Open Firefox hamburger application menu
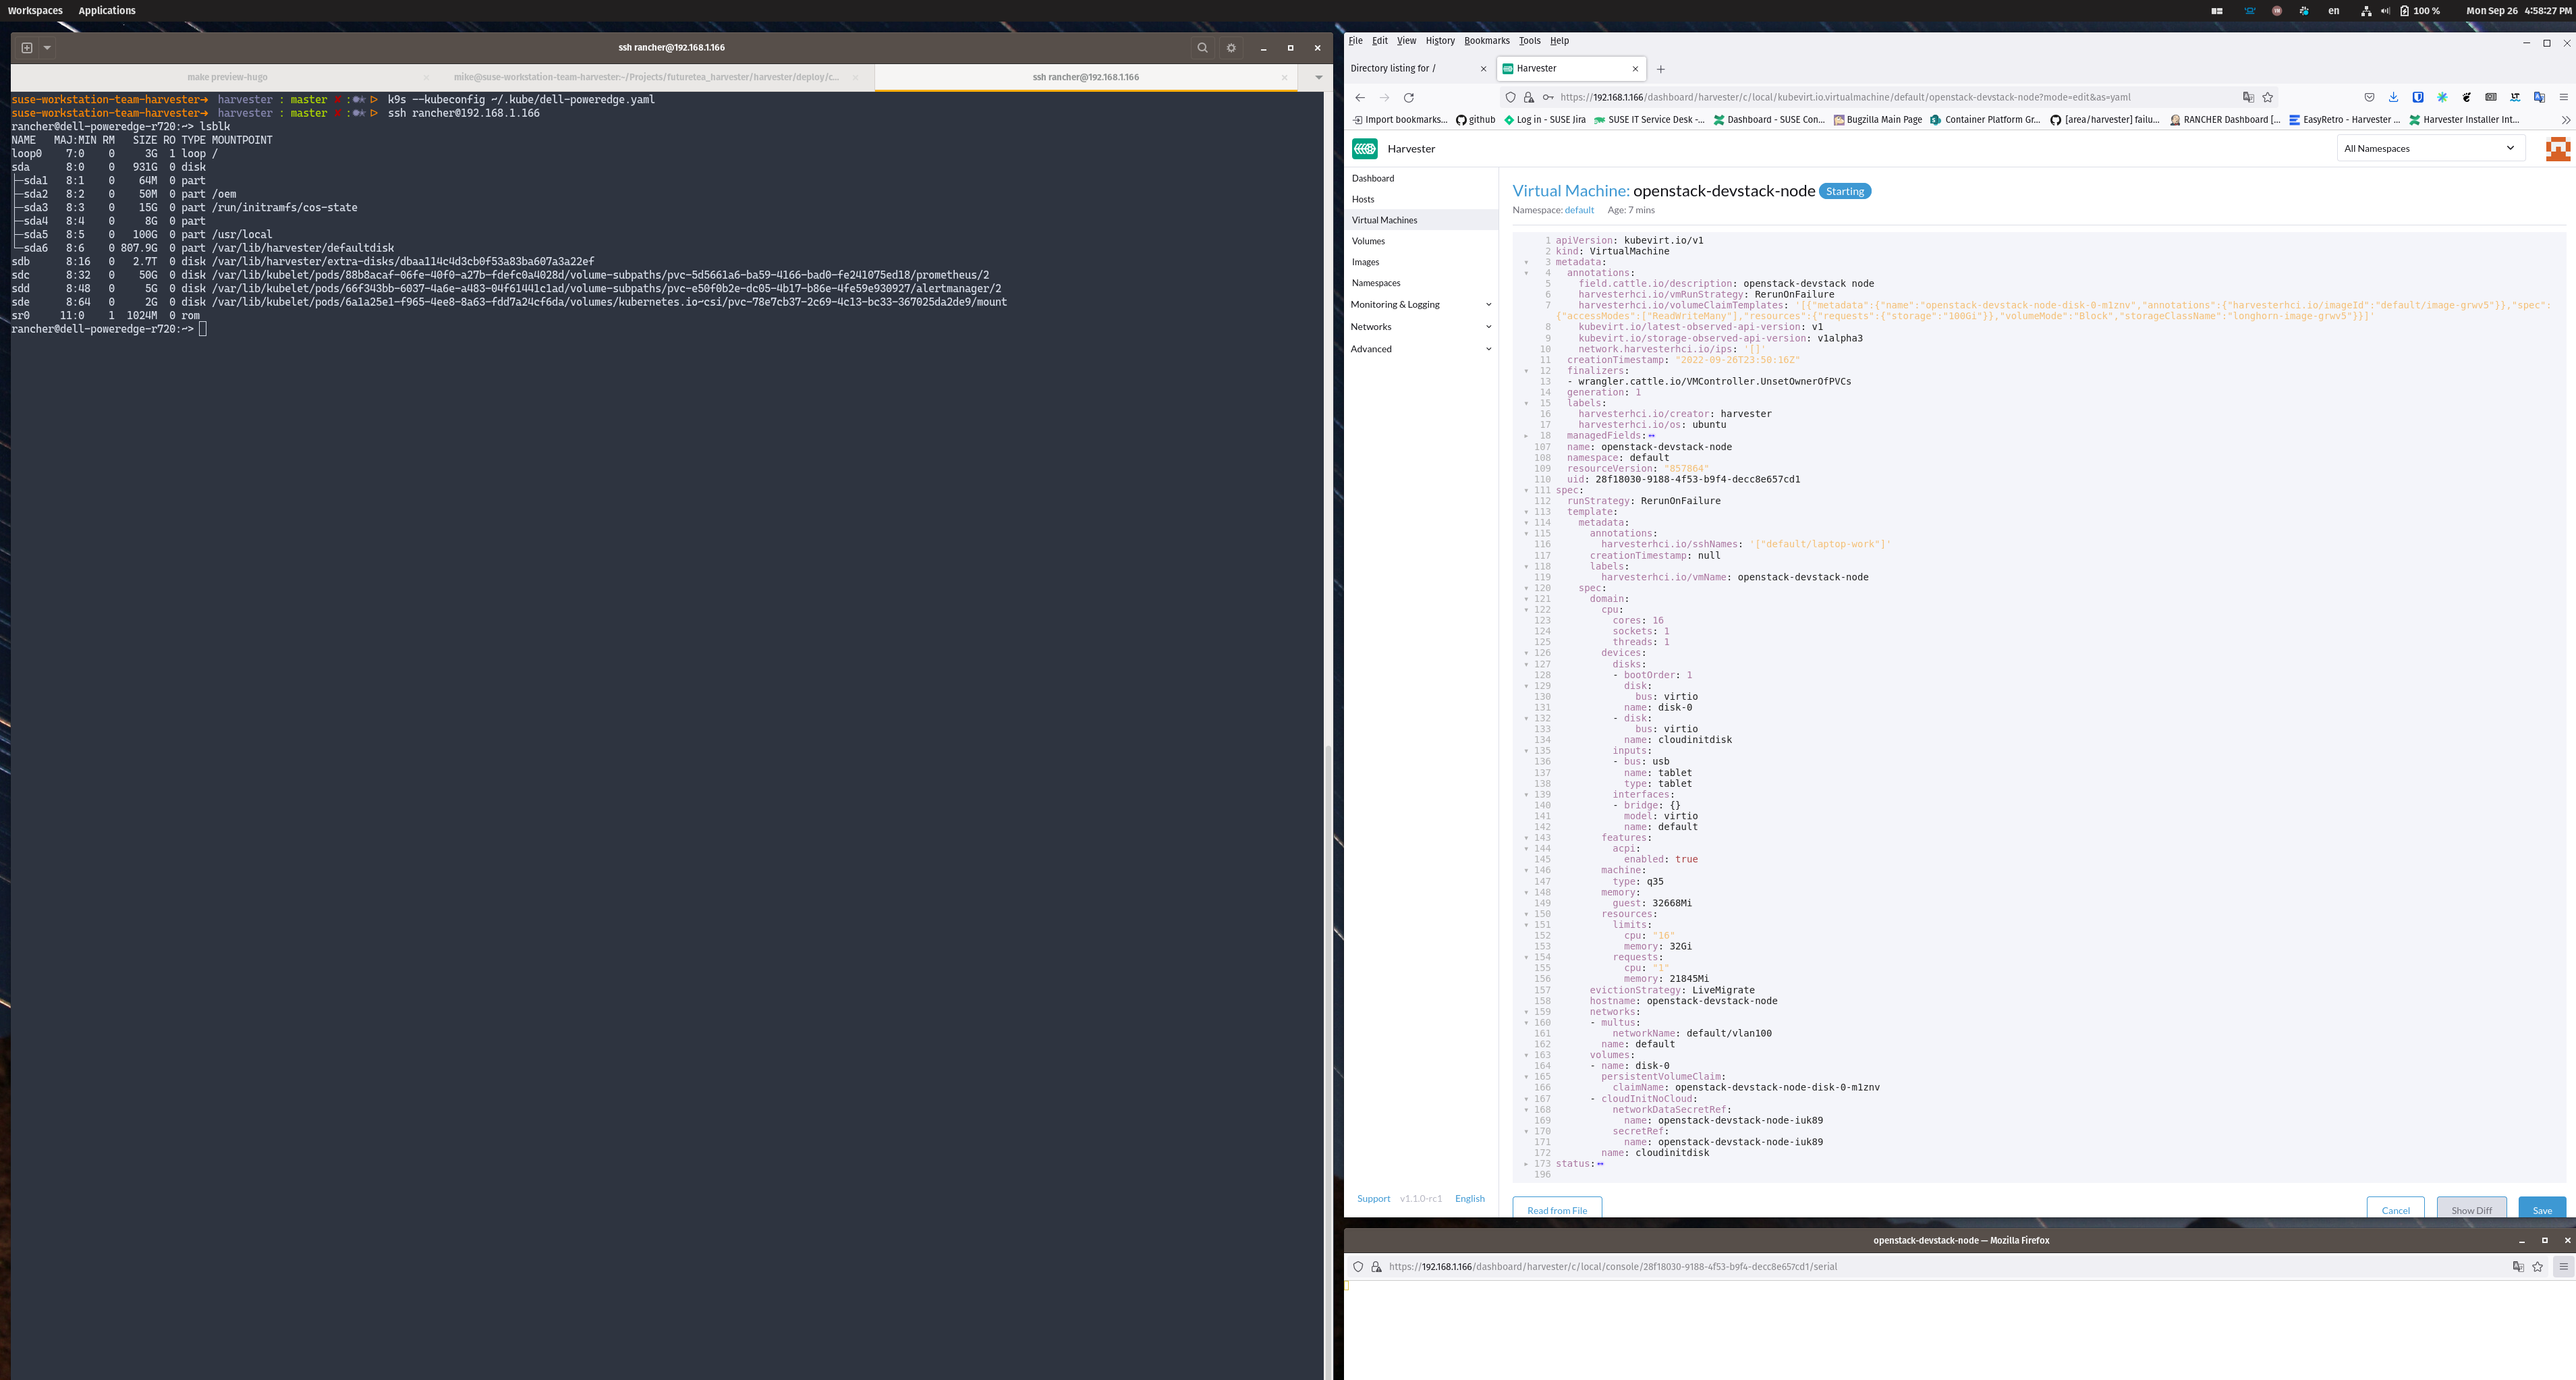 [2563, 97]
